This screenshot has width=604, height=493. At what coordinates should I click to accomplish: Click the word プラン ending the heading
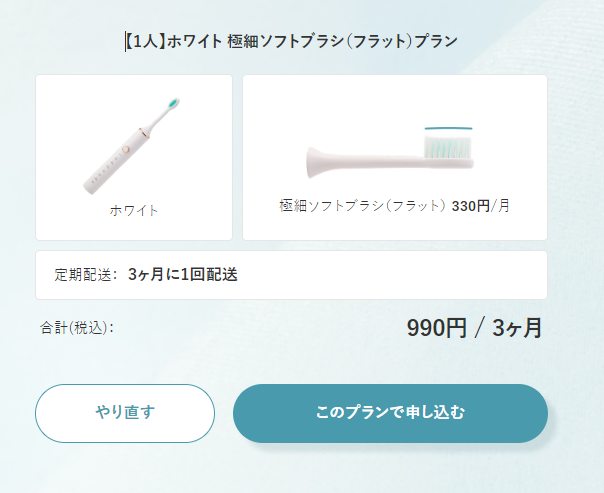click(436, 42)
